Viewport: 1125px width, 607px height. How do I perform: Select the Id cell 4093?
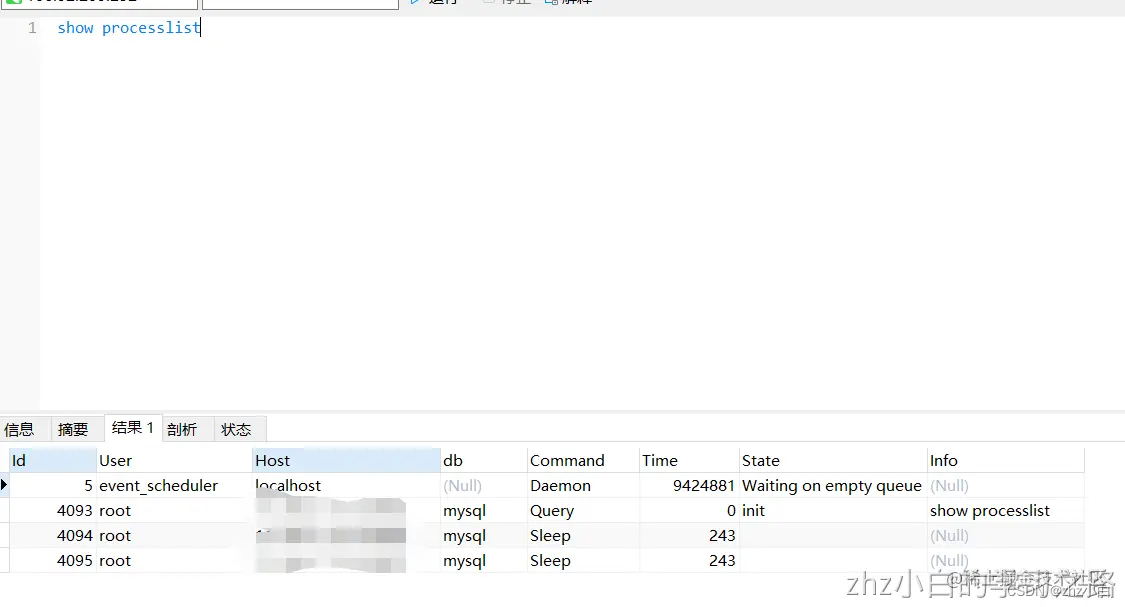pyautogui.click(x=52, y=510)
